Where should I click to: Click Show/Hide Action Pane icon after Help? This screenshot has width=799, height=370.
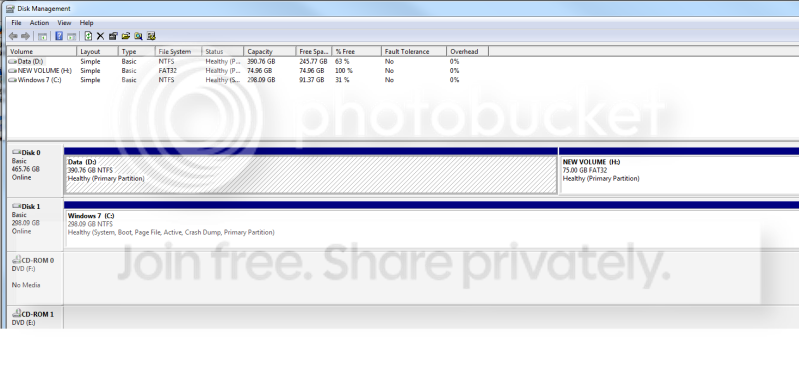coord(72,36)
